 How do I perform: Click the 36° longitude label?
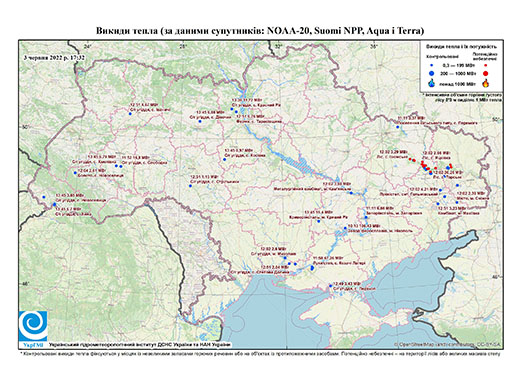coord(374,46)
